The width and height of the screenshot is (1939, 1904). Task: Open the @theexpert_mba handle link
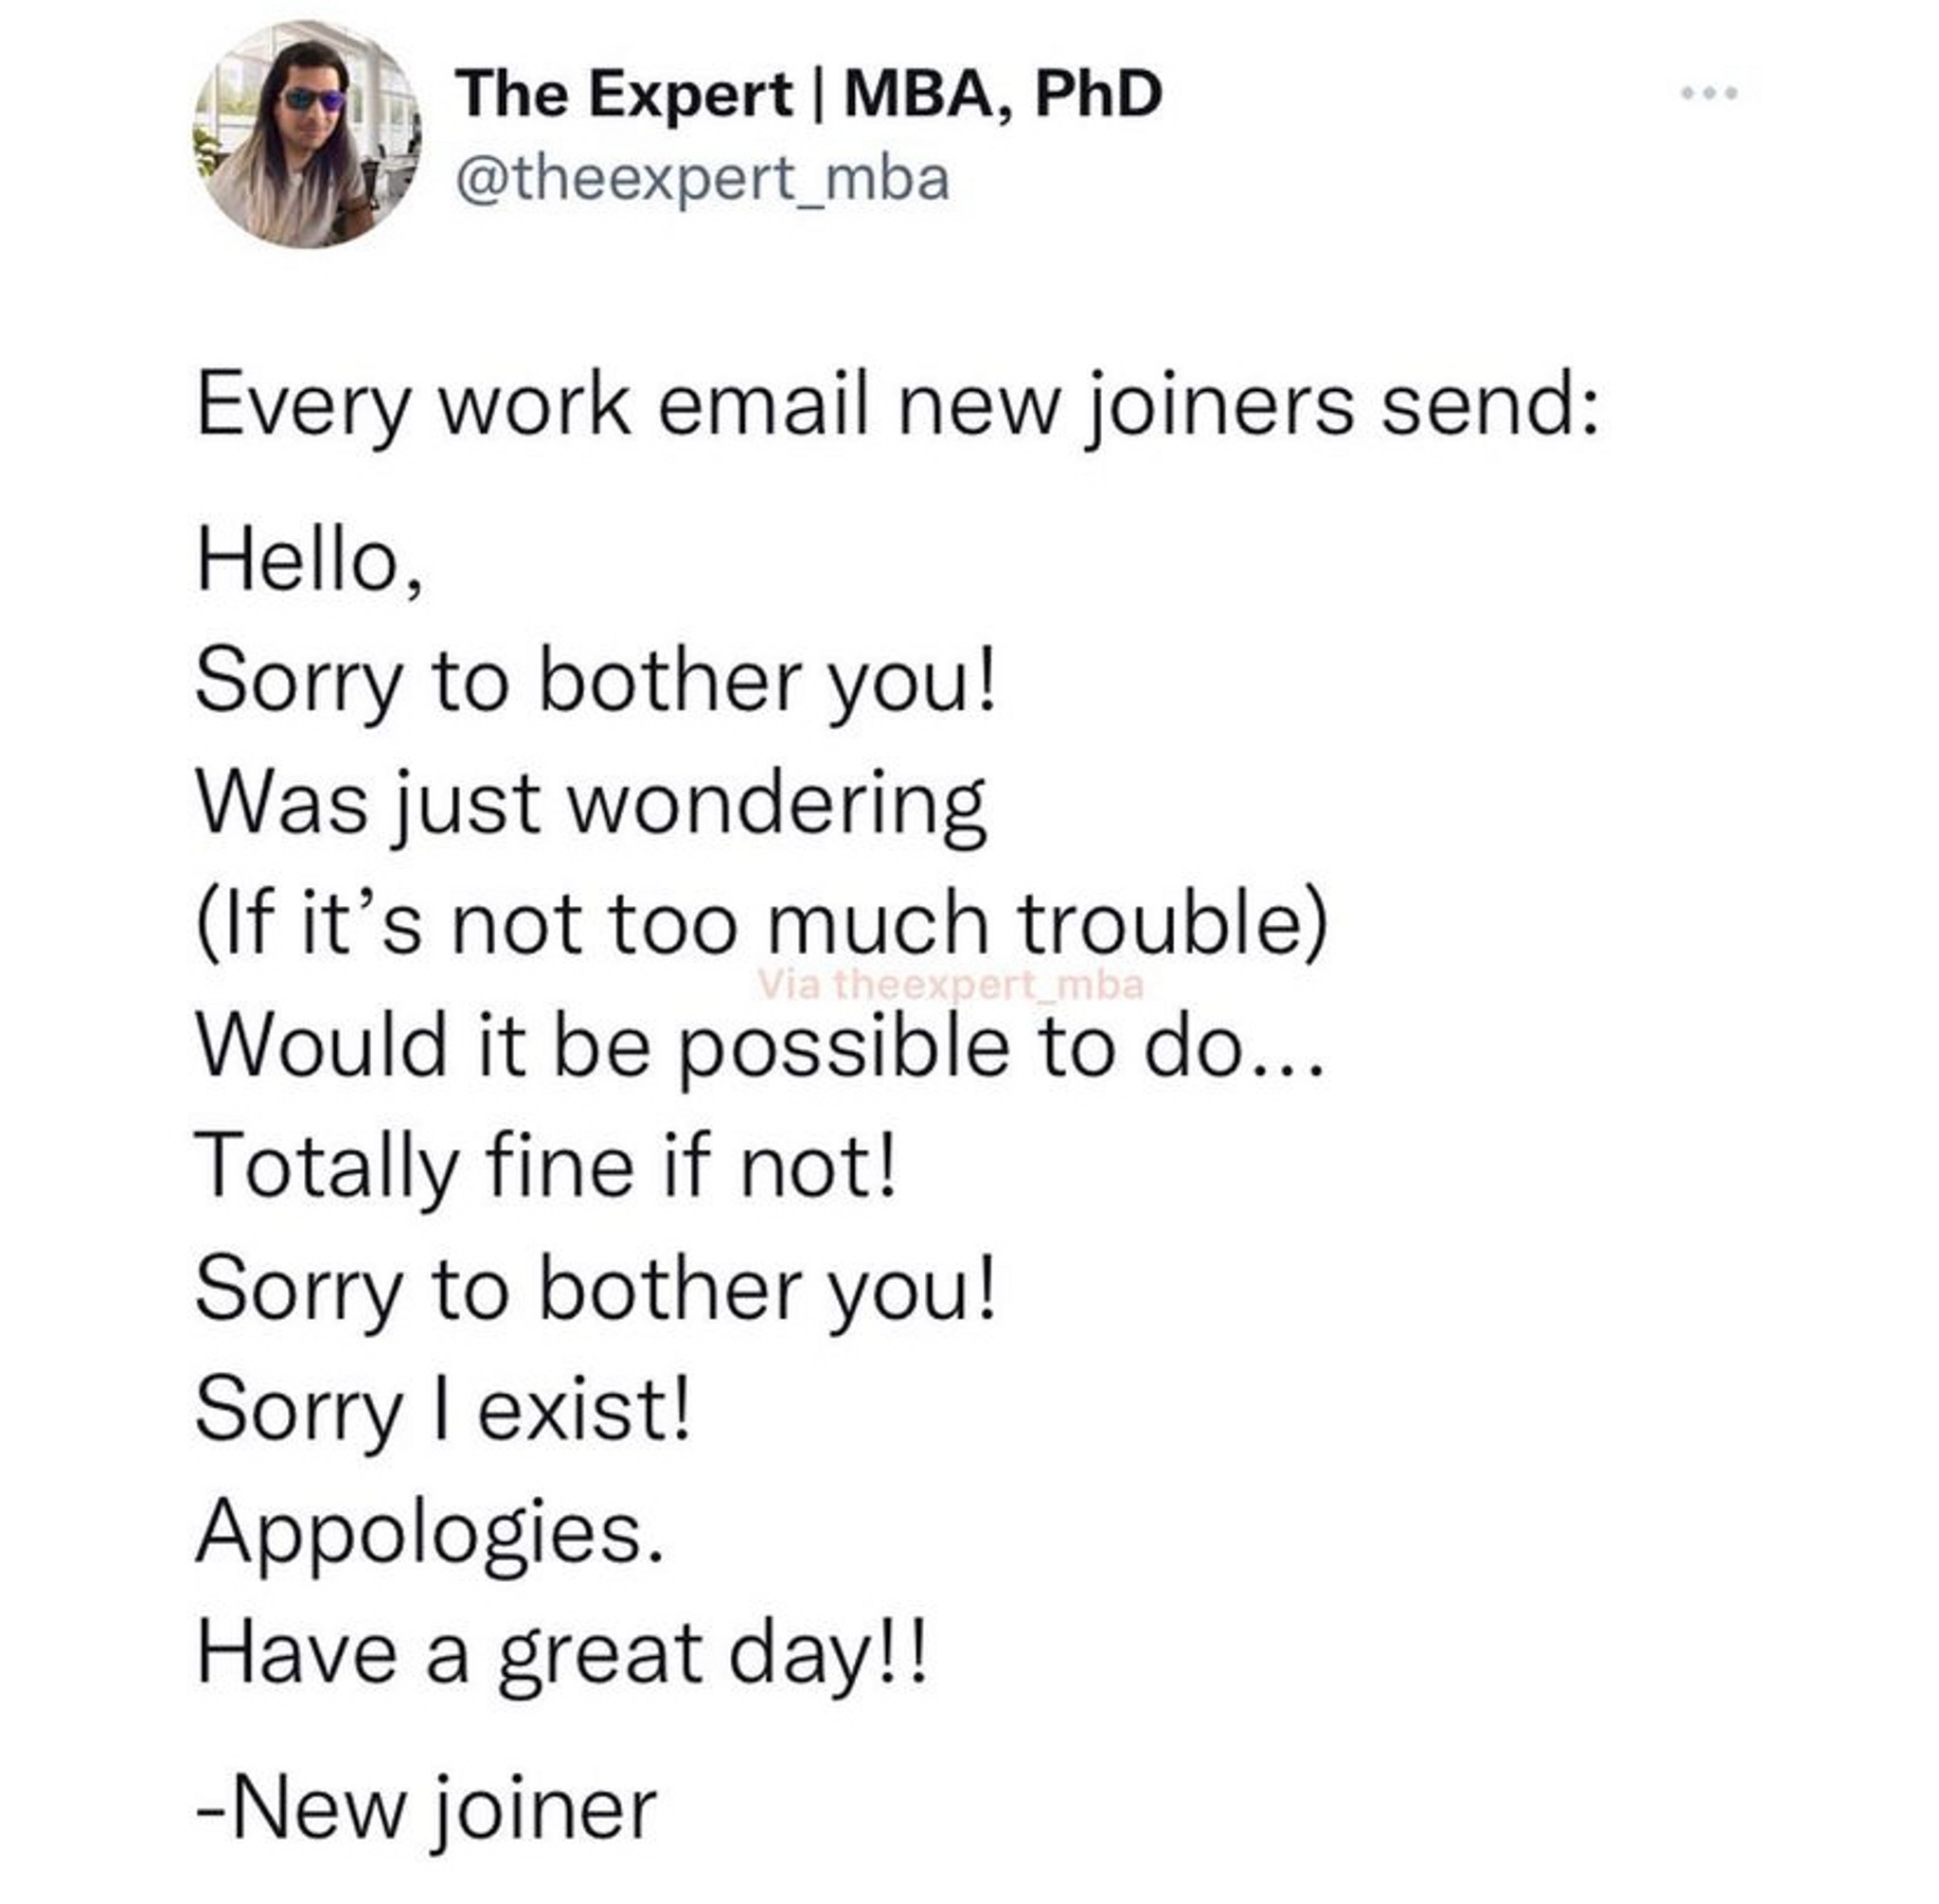[x=703, y=180]
